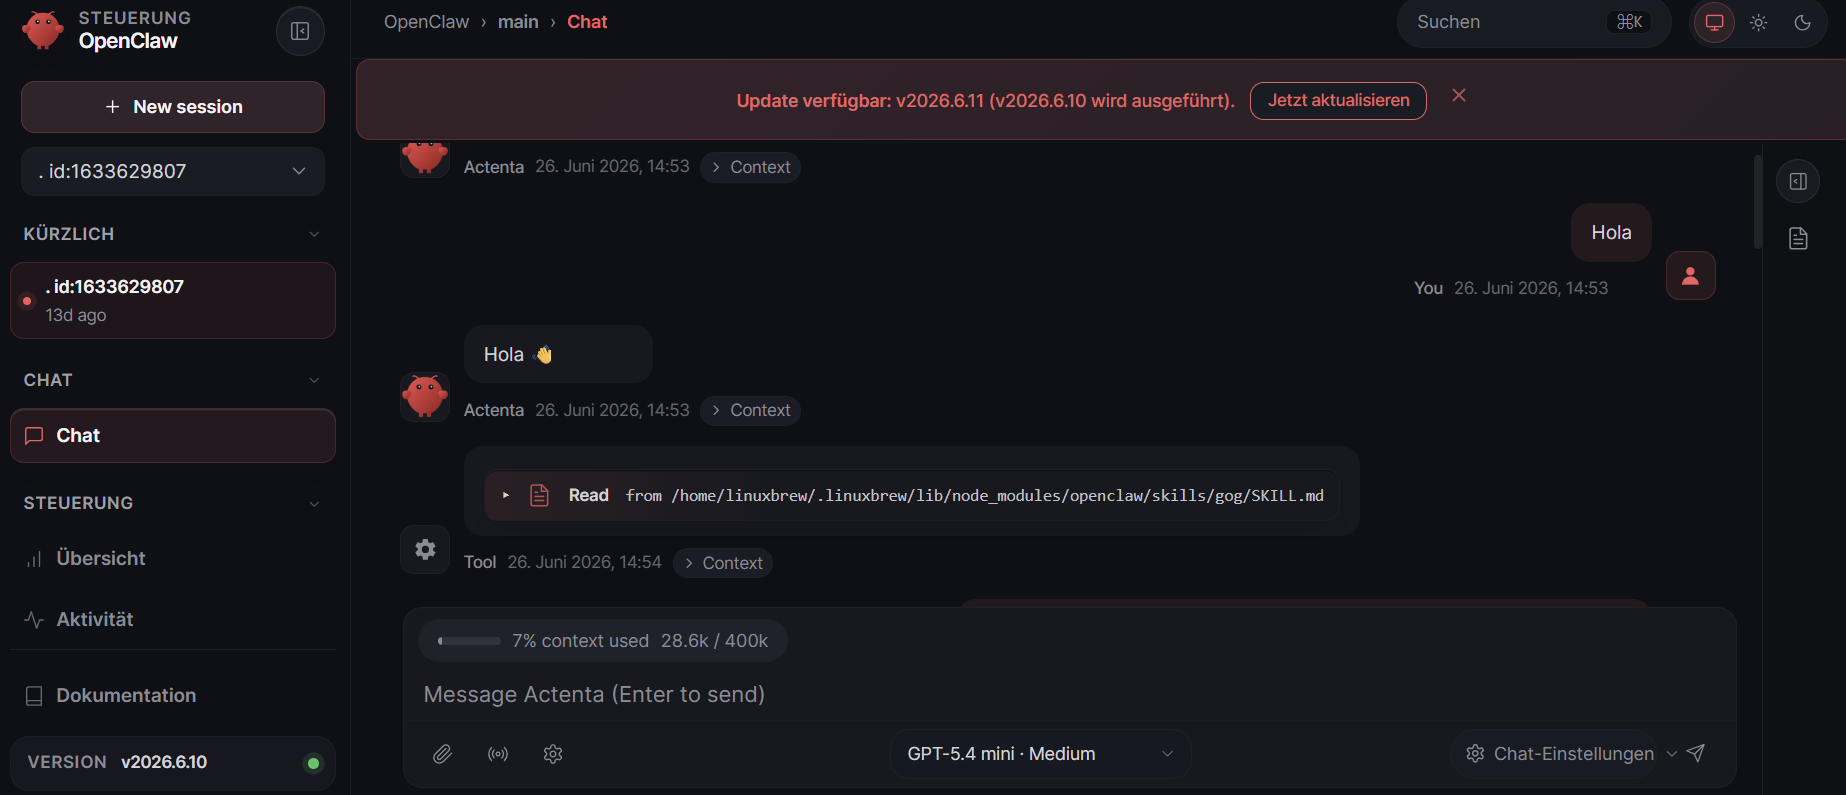Open Dokumentation link
1846x795 pixels.
173,695
